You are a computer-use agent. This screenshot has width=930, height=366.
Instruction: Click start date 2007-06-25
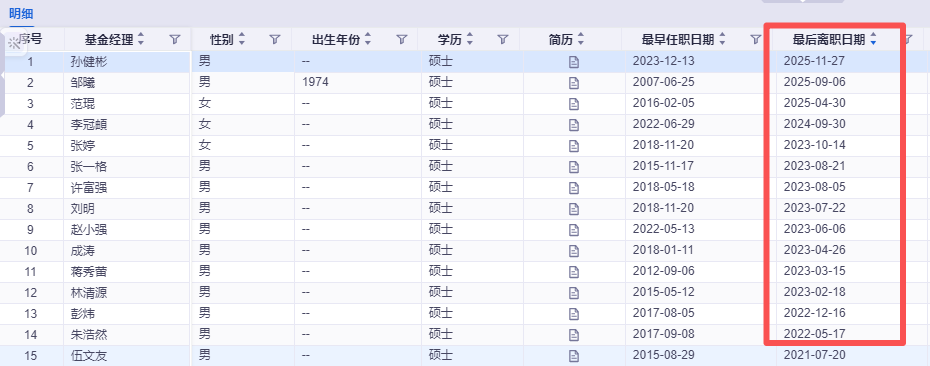tap(664, 82)
